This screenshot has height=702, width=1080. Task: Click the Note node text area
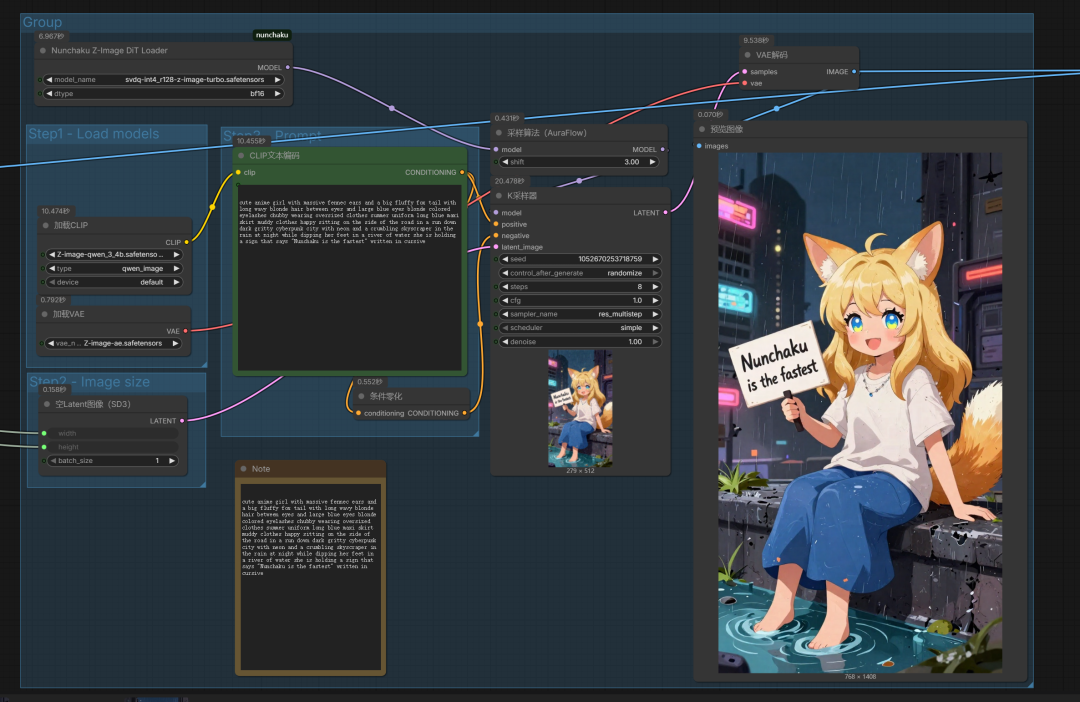[x=311, y=577]
